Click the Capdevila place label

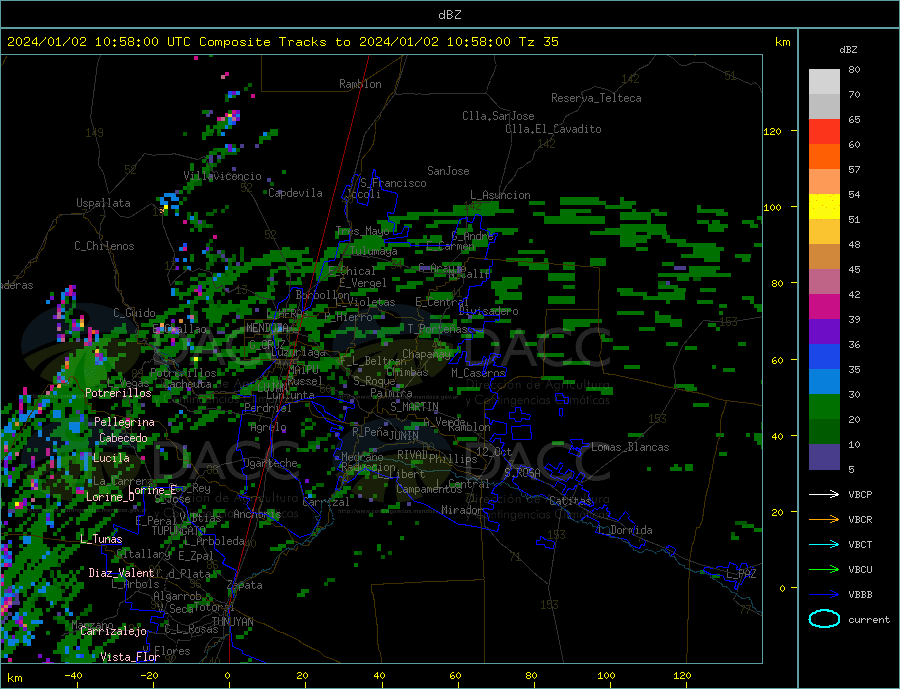296,193
